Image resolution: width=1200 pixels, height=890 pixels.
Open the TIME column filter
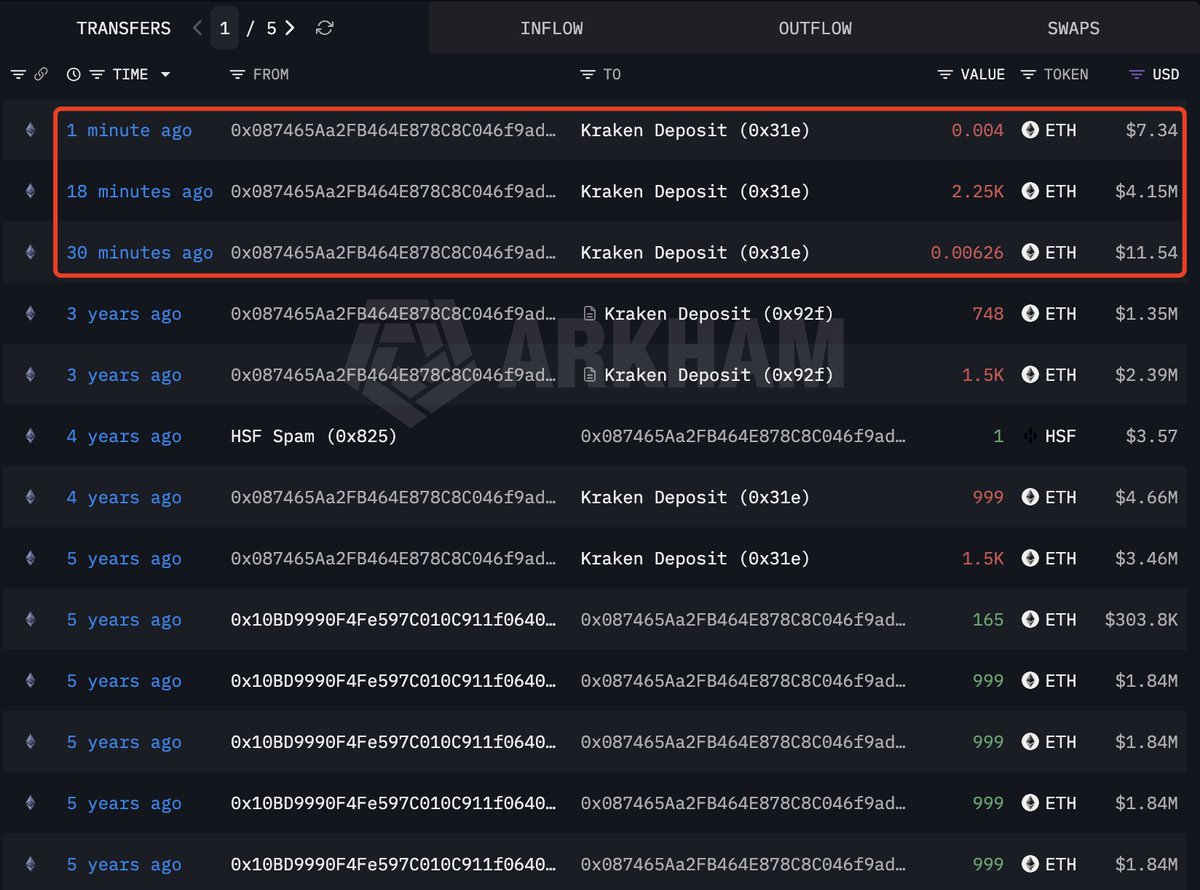point(97,74)
